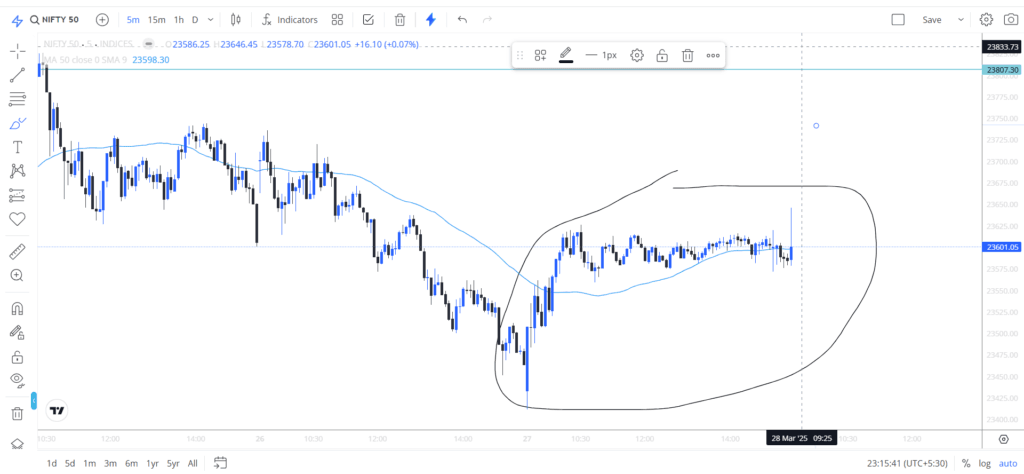Select the 6m date range

131,464
